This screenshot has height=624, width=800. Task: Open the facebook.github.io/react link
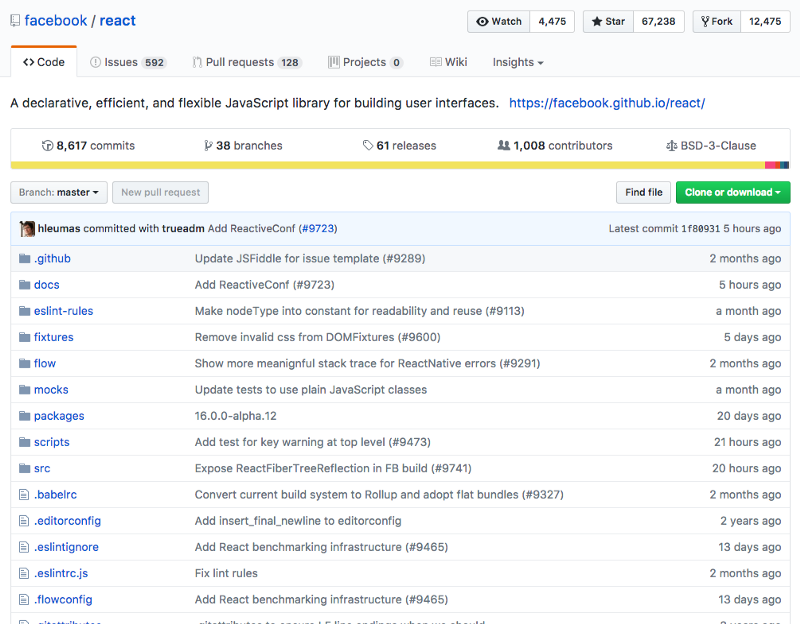point(606,103)
